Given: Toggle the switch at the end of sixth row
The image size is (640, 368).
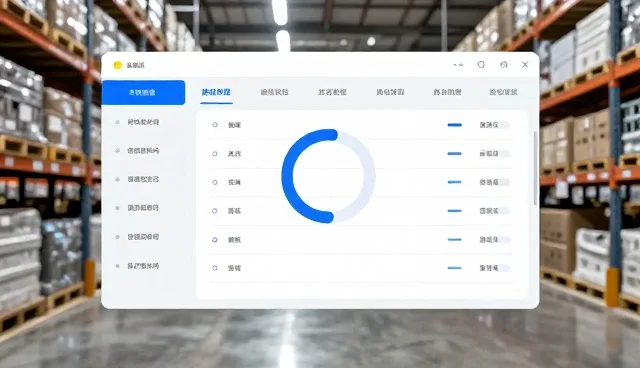Looking at the screenshot, I should coord(503,268).
